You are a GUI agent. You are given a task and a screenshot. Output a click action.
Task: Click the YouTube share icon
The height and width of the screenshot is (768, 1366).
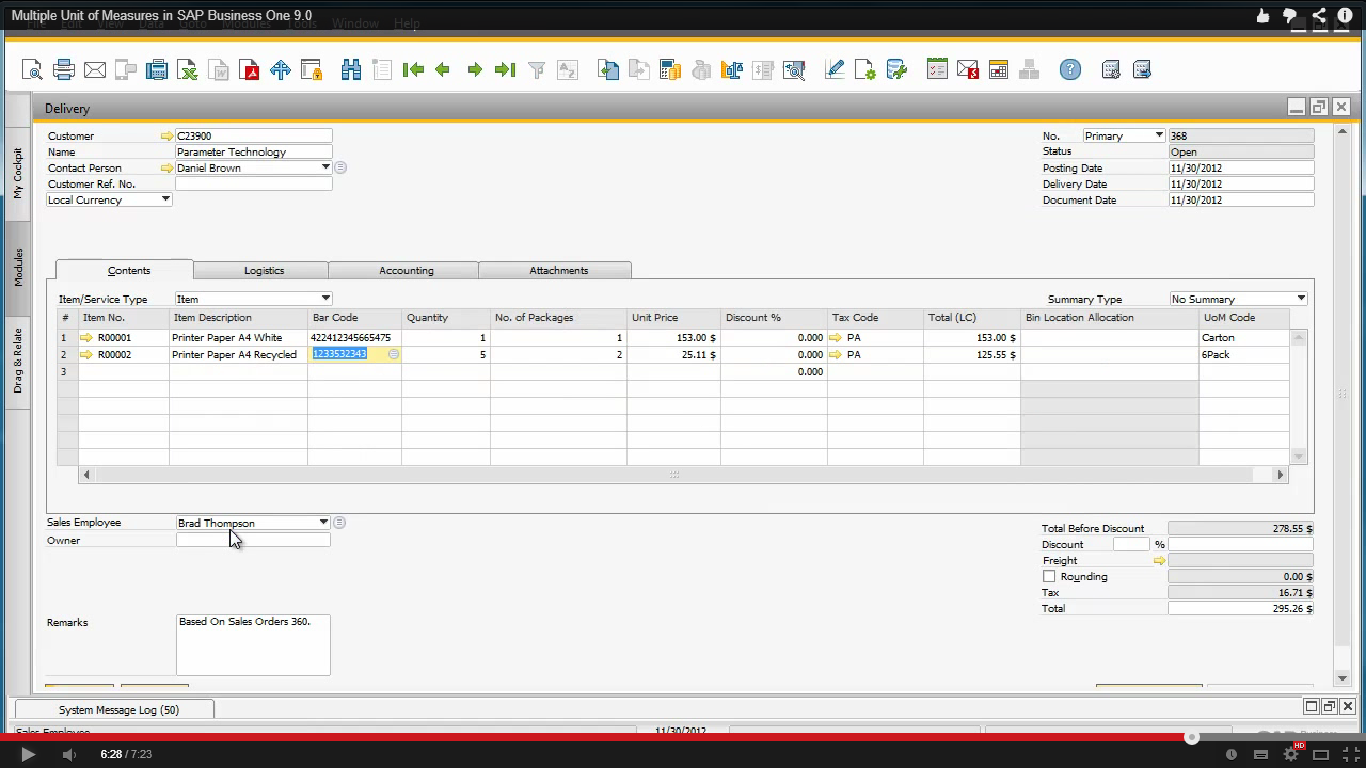(x=1319, y=15)
